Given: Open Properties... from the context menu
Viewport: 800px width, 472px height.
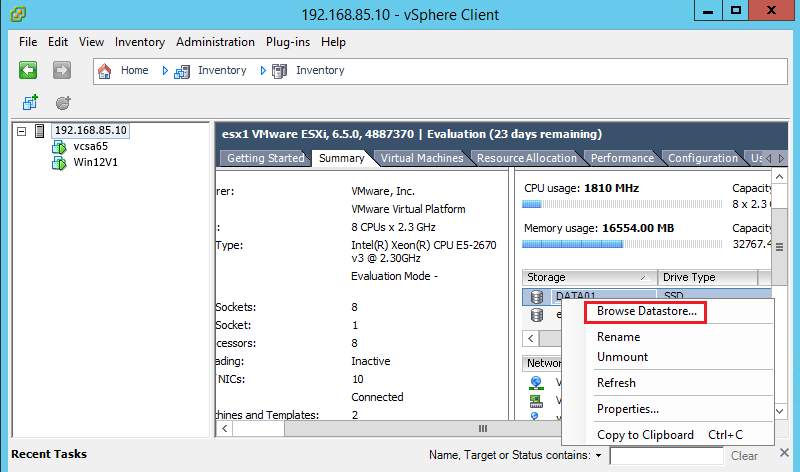Looking at the screenshot, I should (x=628, y=409).
